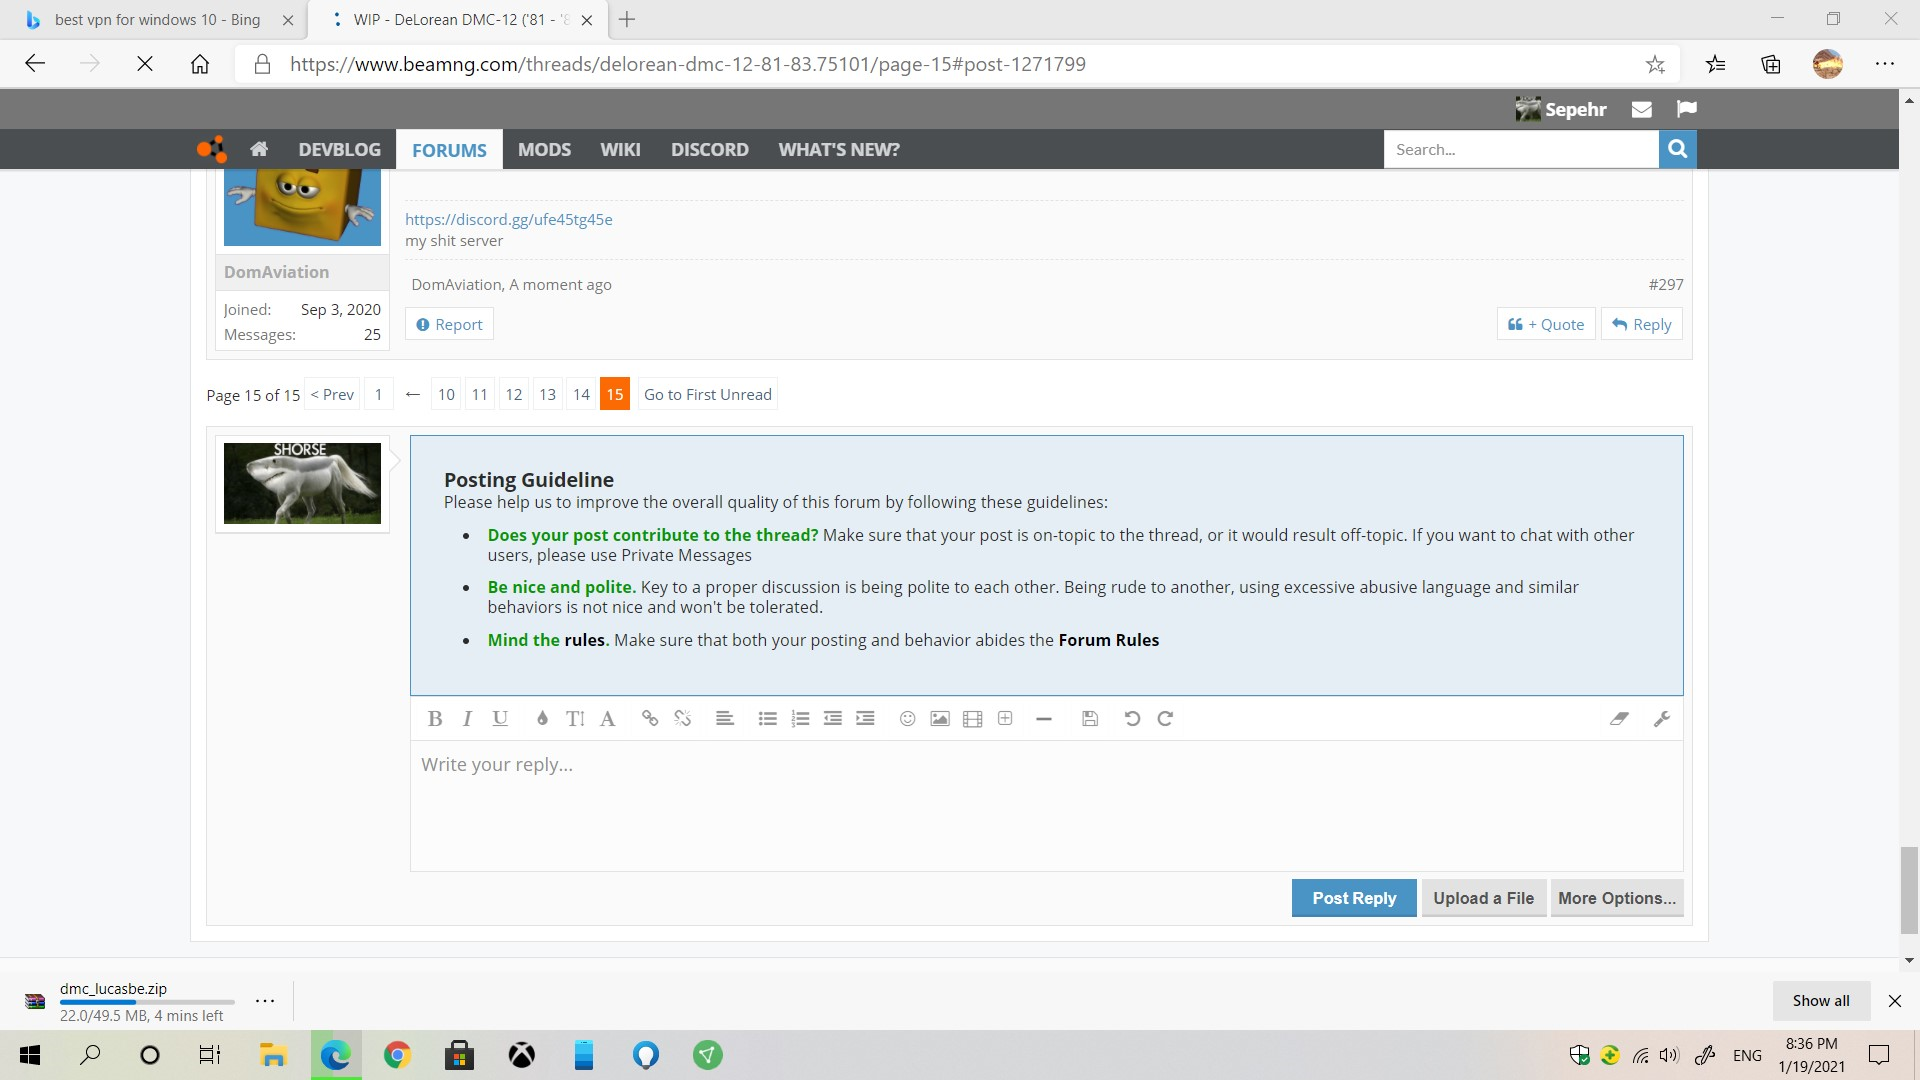This screenshot has width=1920, height=1080.
Task: Open the text color picker
Action: pos(542,718)
